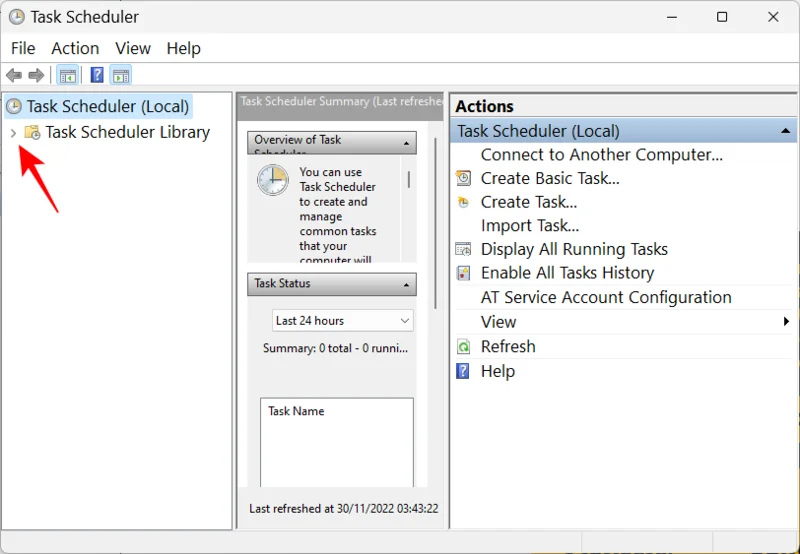
Task: Collapse the Overview of Task Scheduler section
Action: (x=407, y=143)
